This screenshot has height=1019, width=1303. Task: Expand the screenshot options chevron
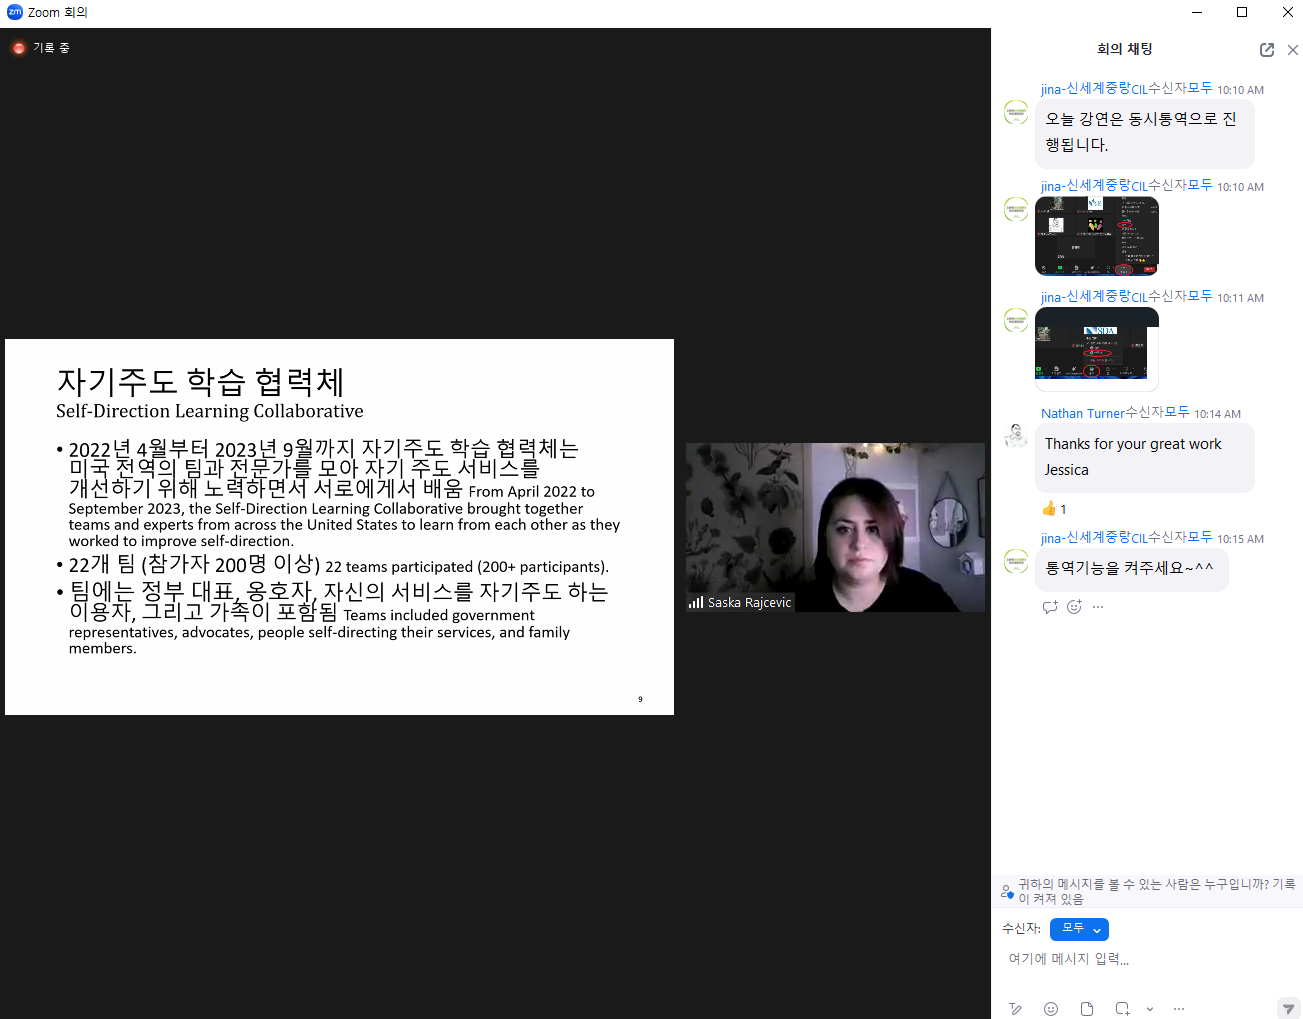click(1150, 1009)
